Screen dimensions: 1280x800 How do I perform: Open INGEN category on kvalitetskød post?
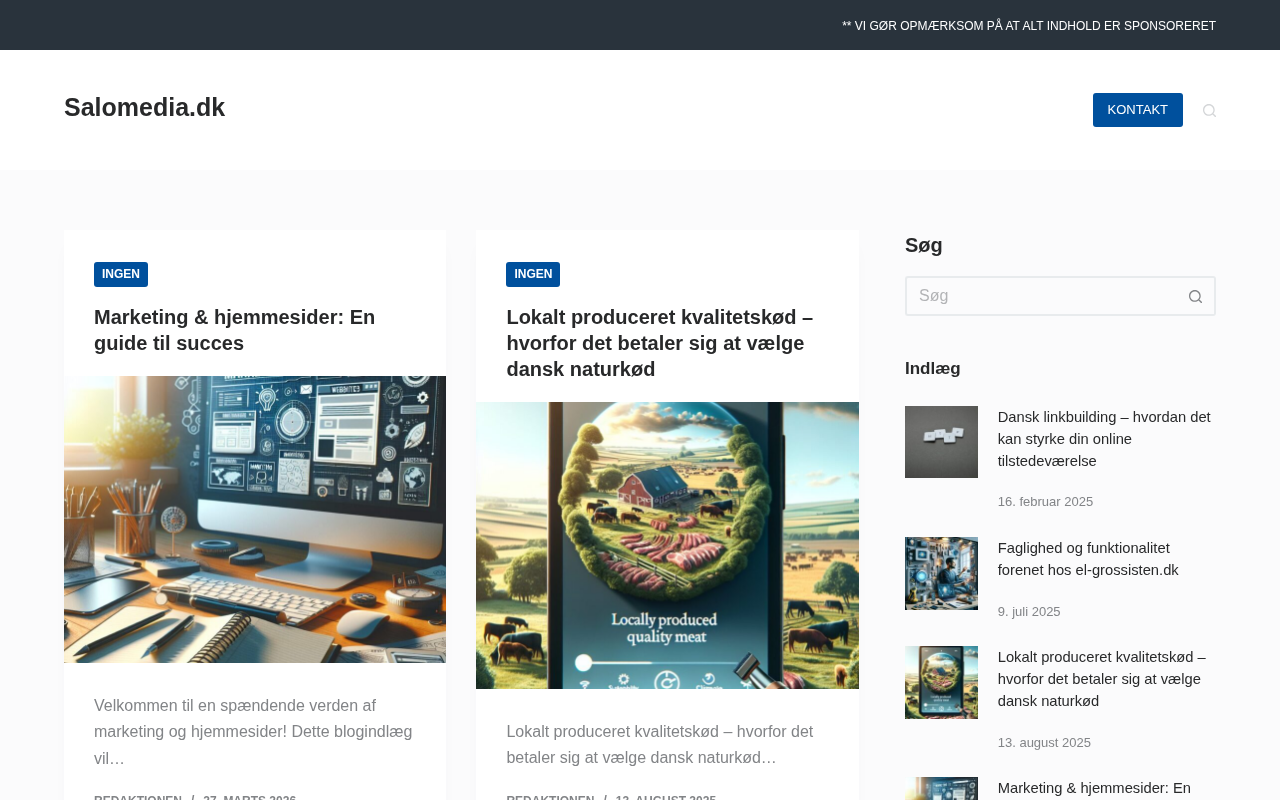533,274
